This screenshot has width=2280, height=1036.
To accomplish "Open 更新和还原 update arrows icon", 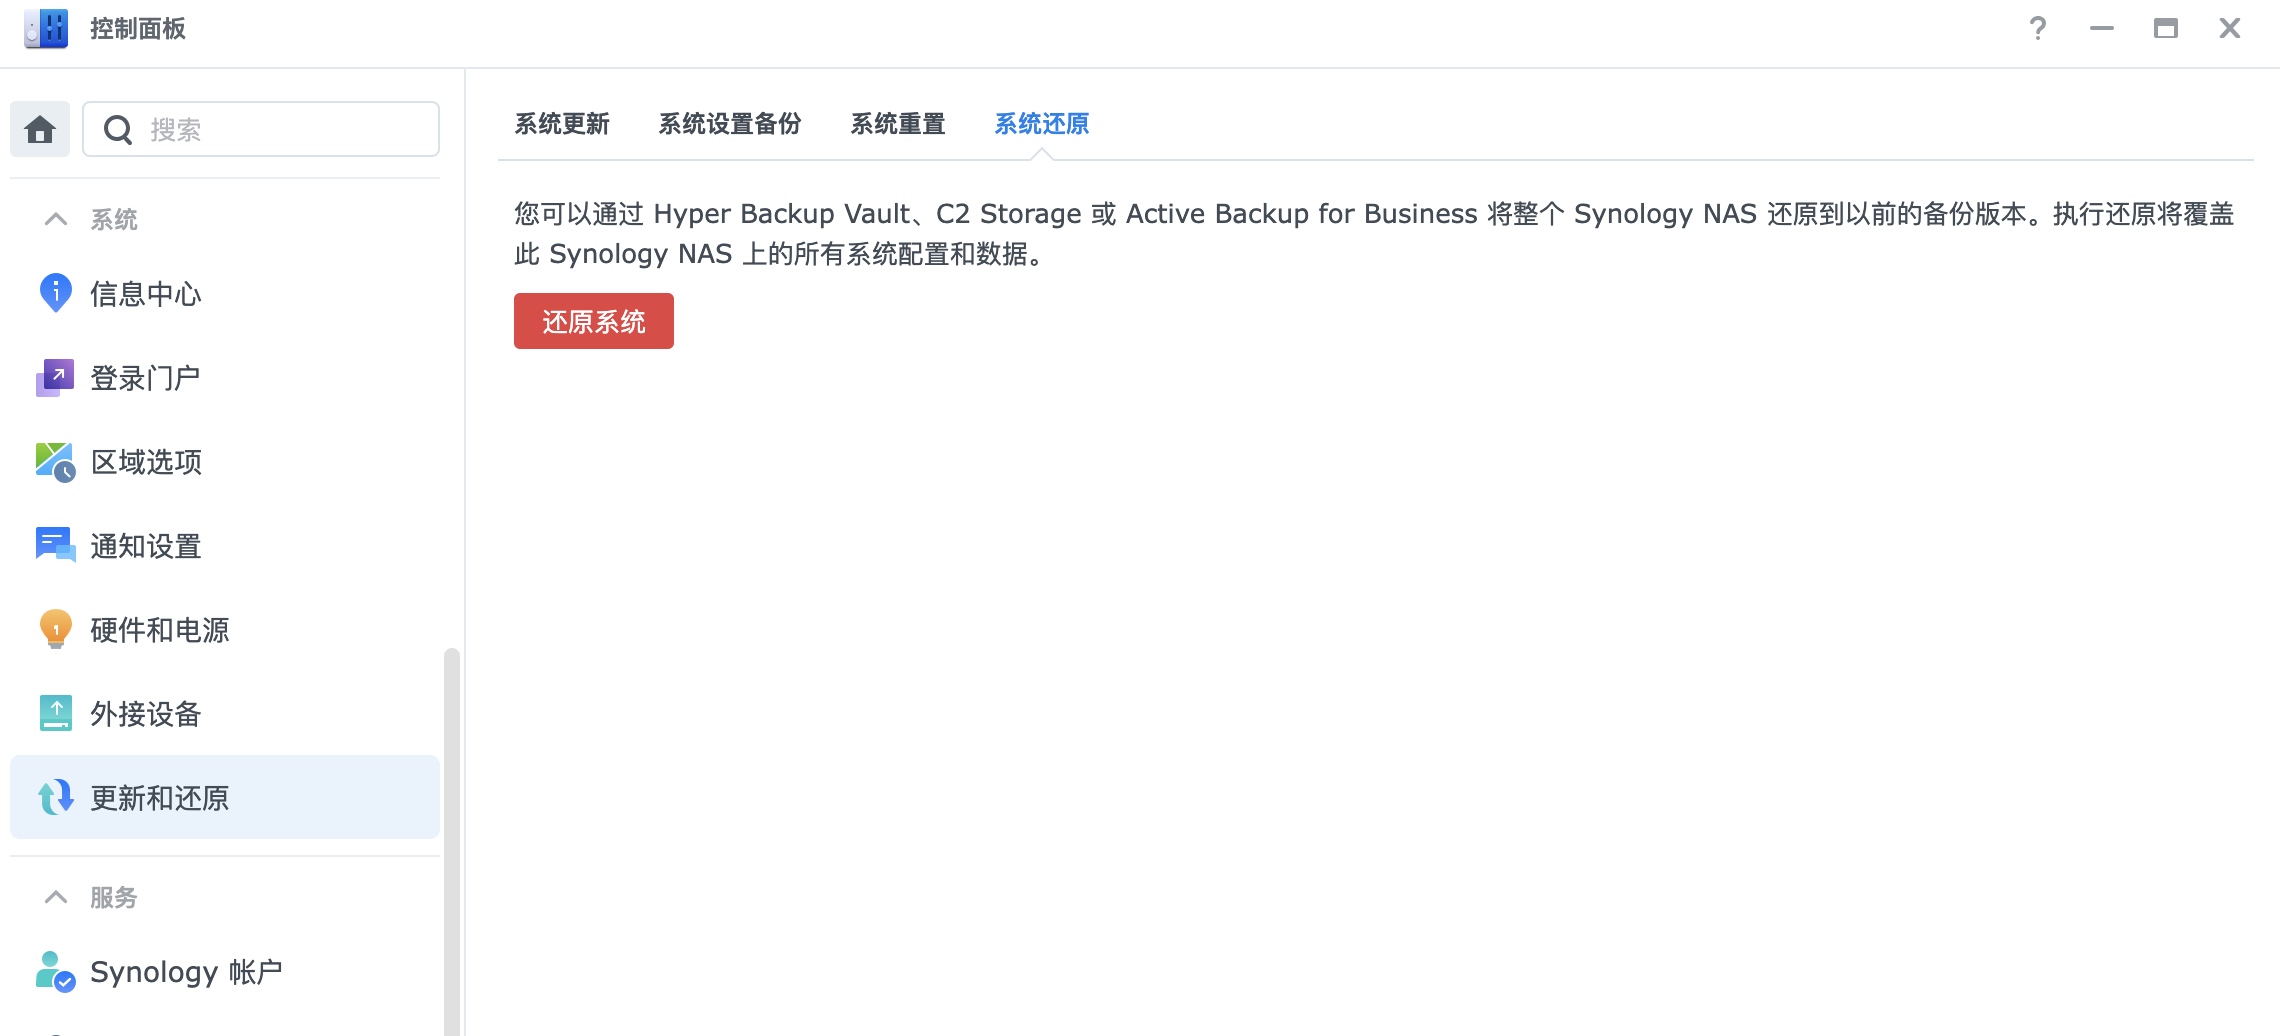I will click(x=56, y=797).
